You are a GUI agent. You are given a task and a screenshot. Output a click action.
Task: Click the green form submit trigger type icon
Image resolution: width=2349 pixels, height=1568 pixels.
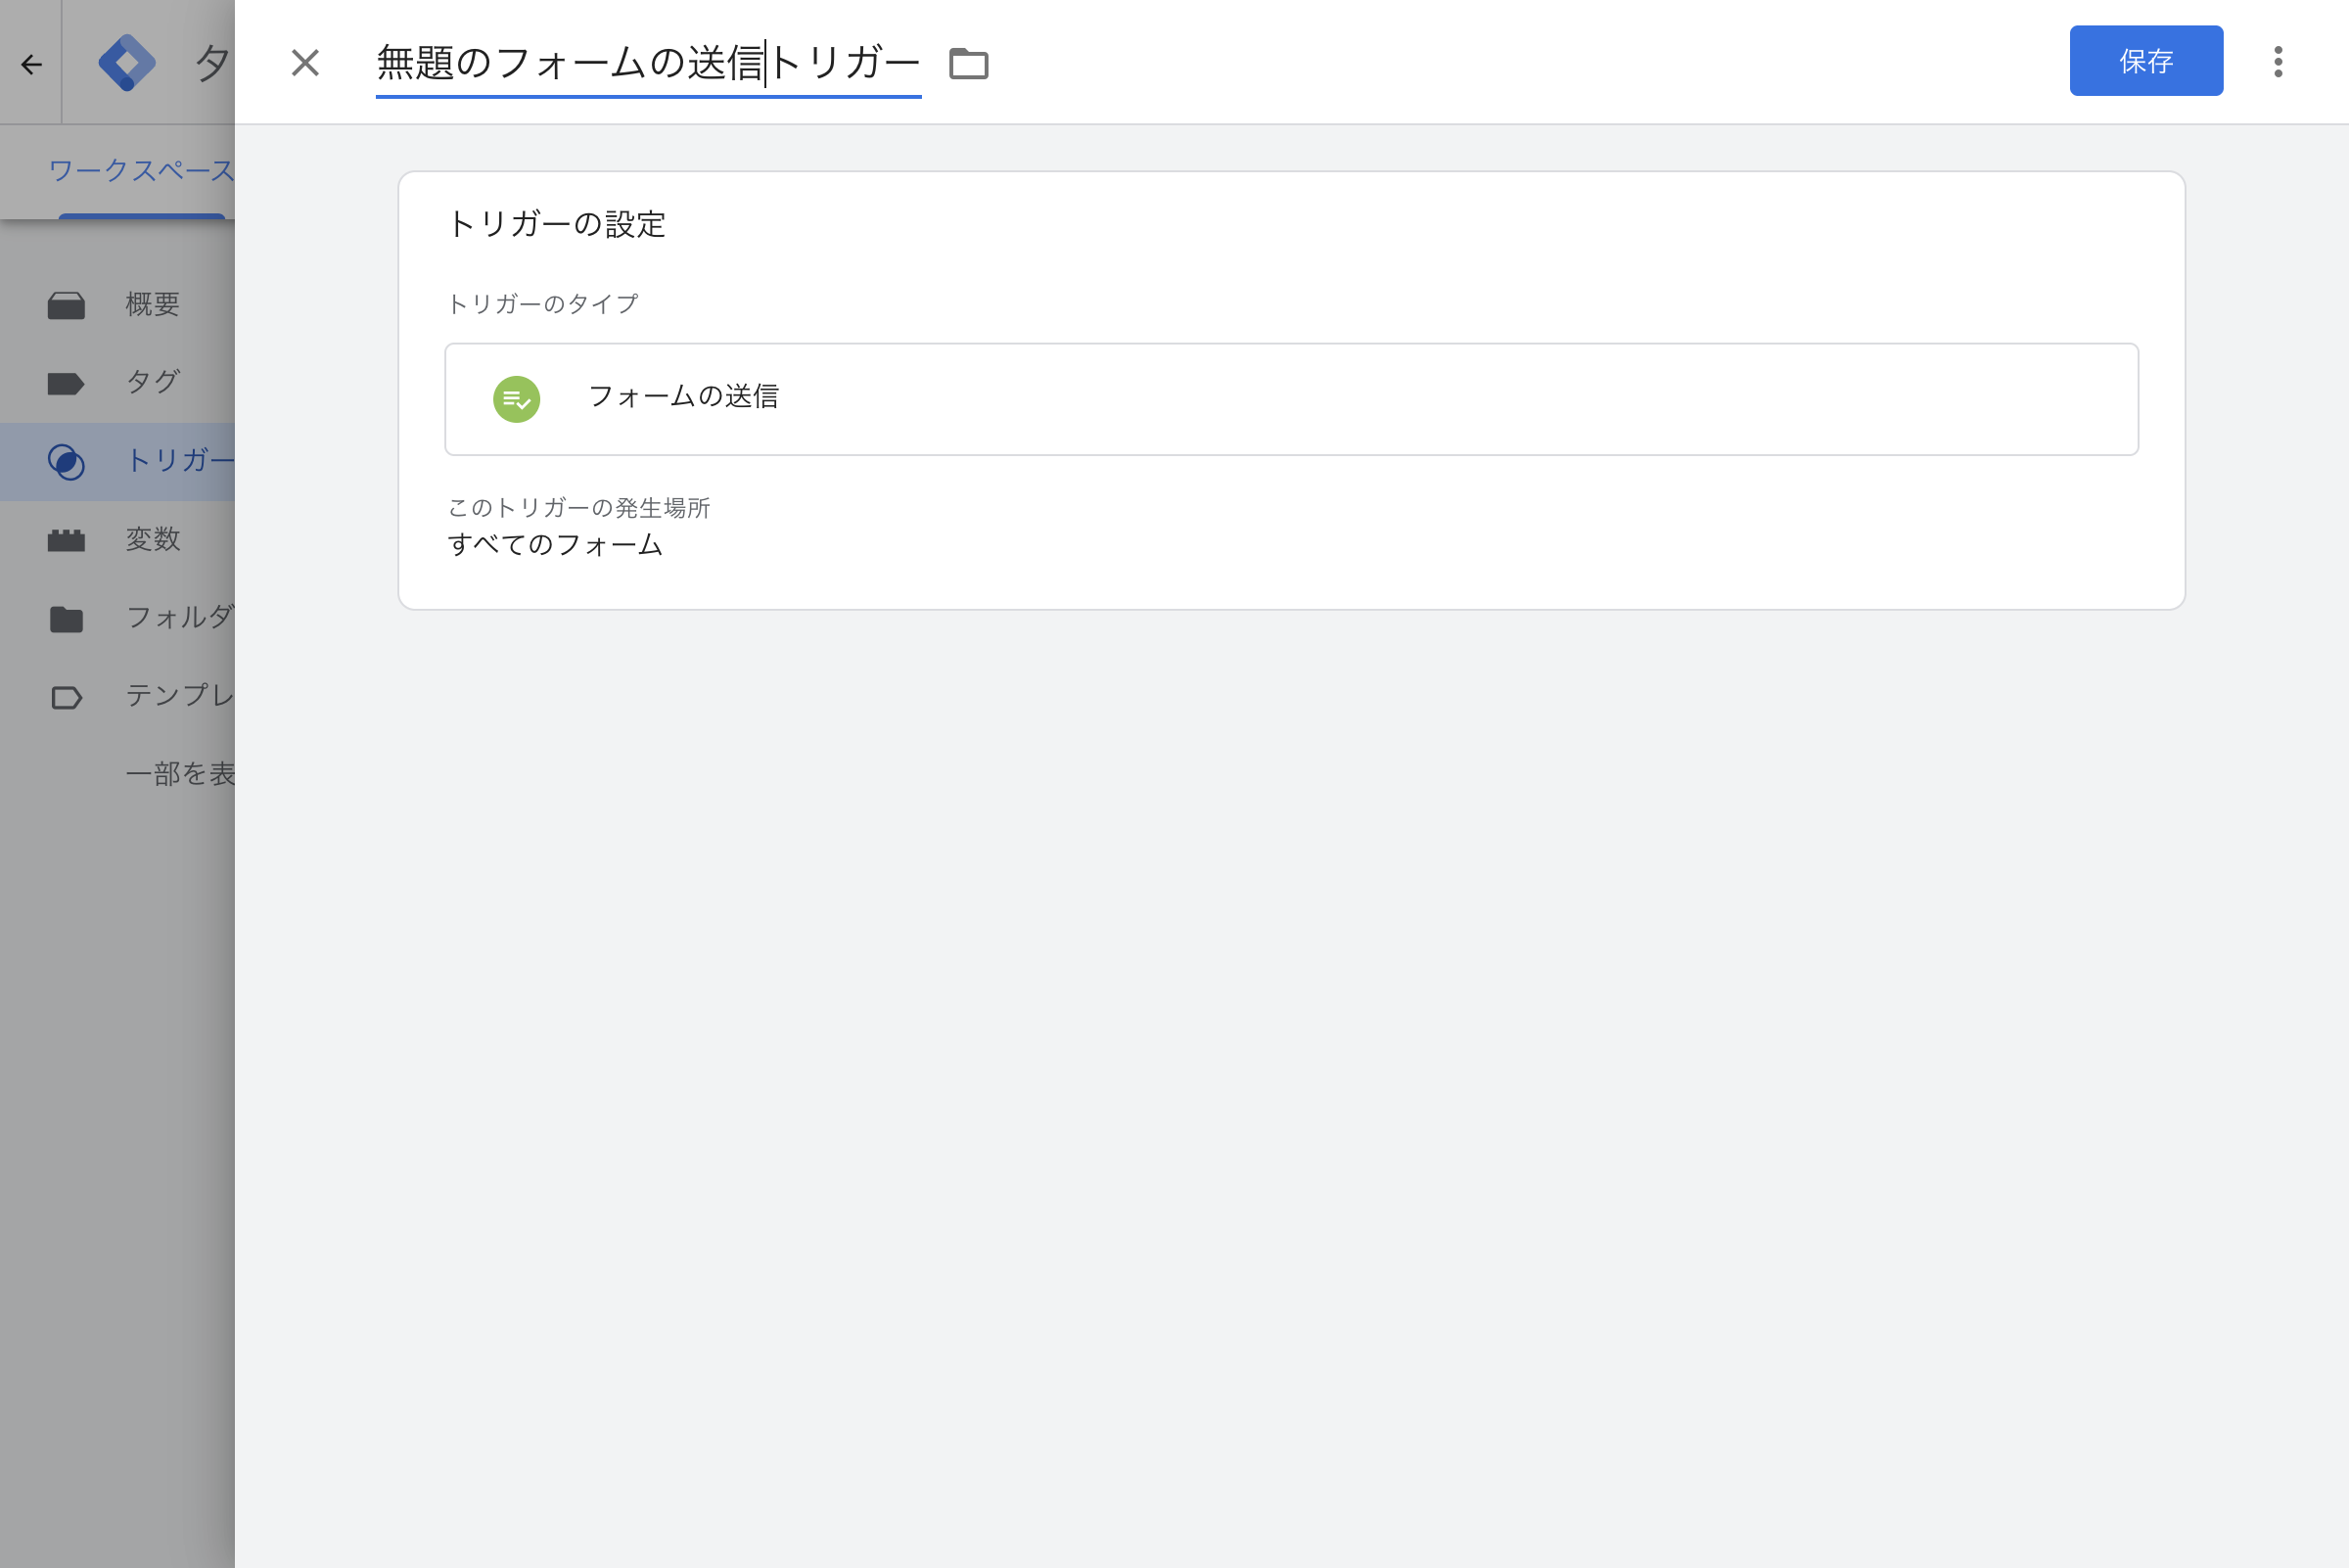516,399
